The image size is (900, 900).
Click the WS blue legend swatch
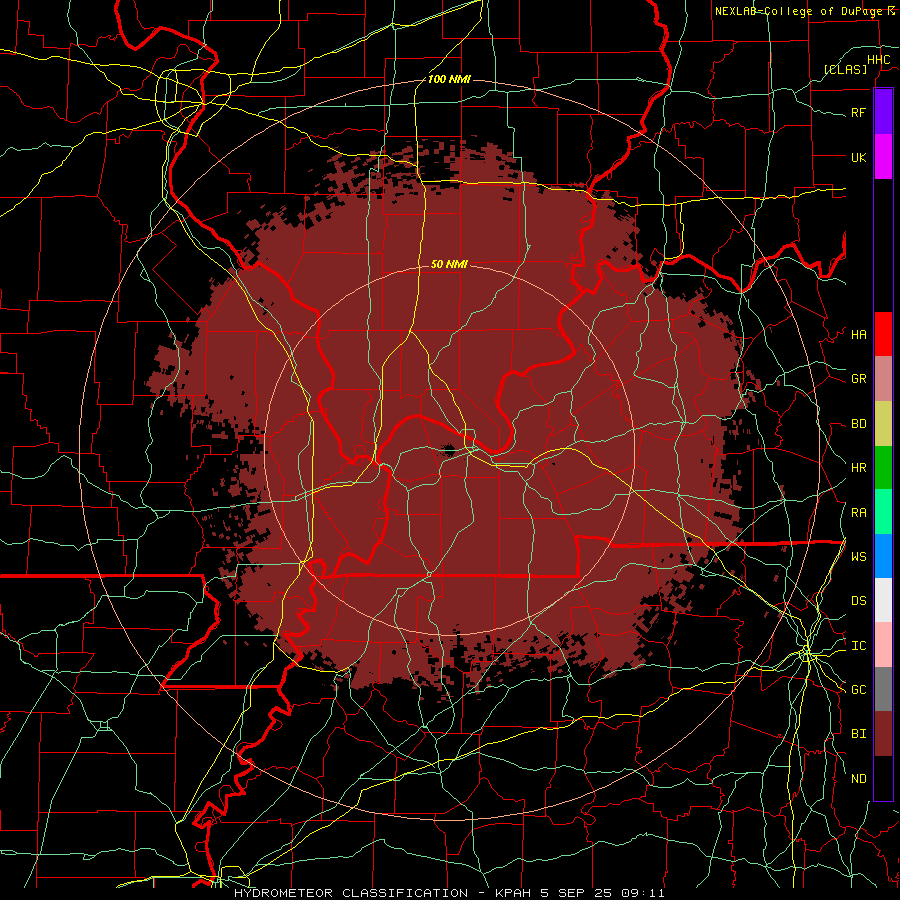pyautogui.click(x=883, y=556)
